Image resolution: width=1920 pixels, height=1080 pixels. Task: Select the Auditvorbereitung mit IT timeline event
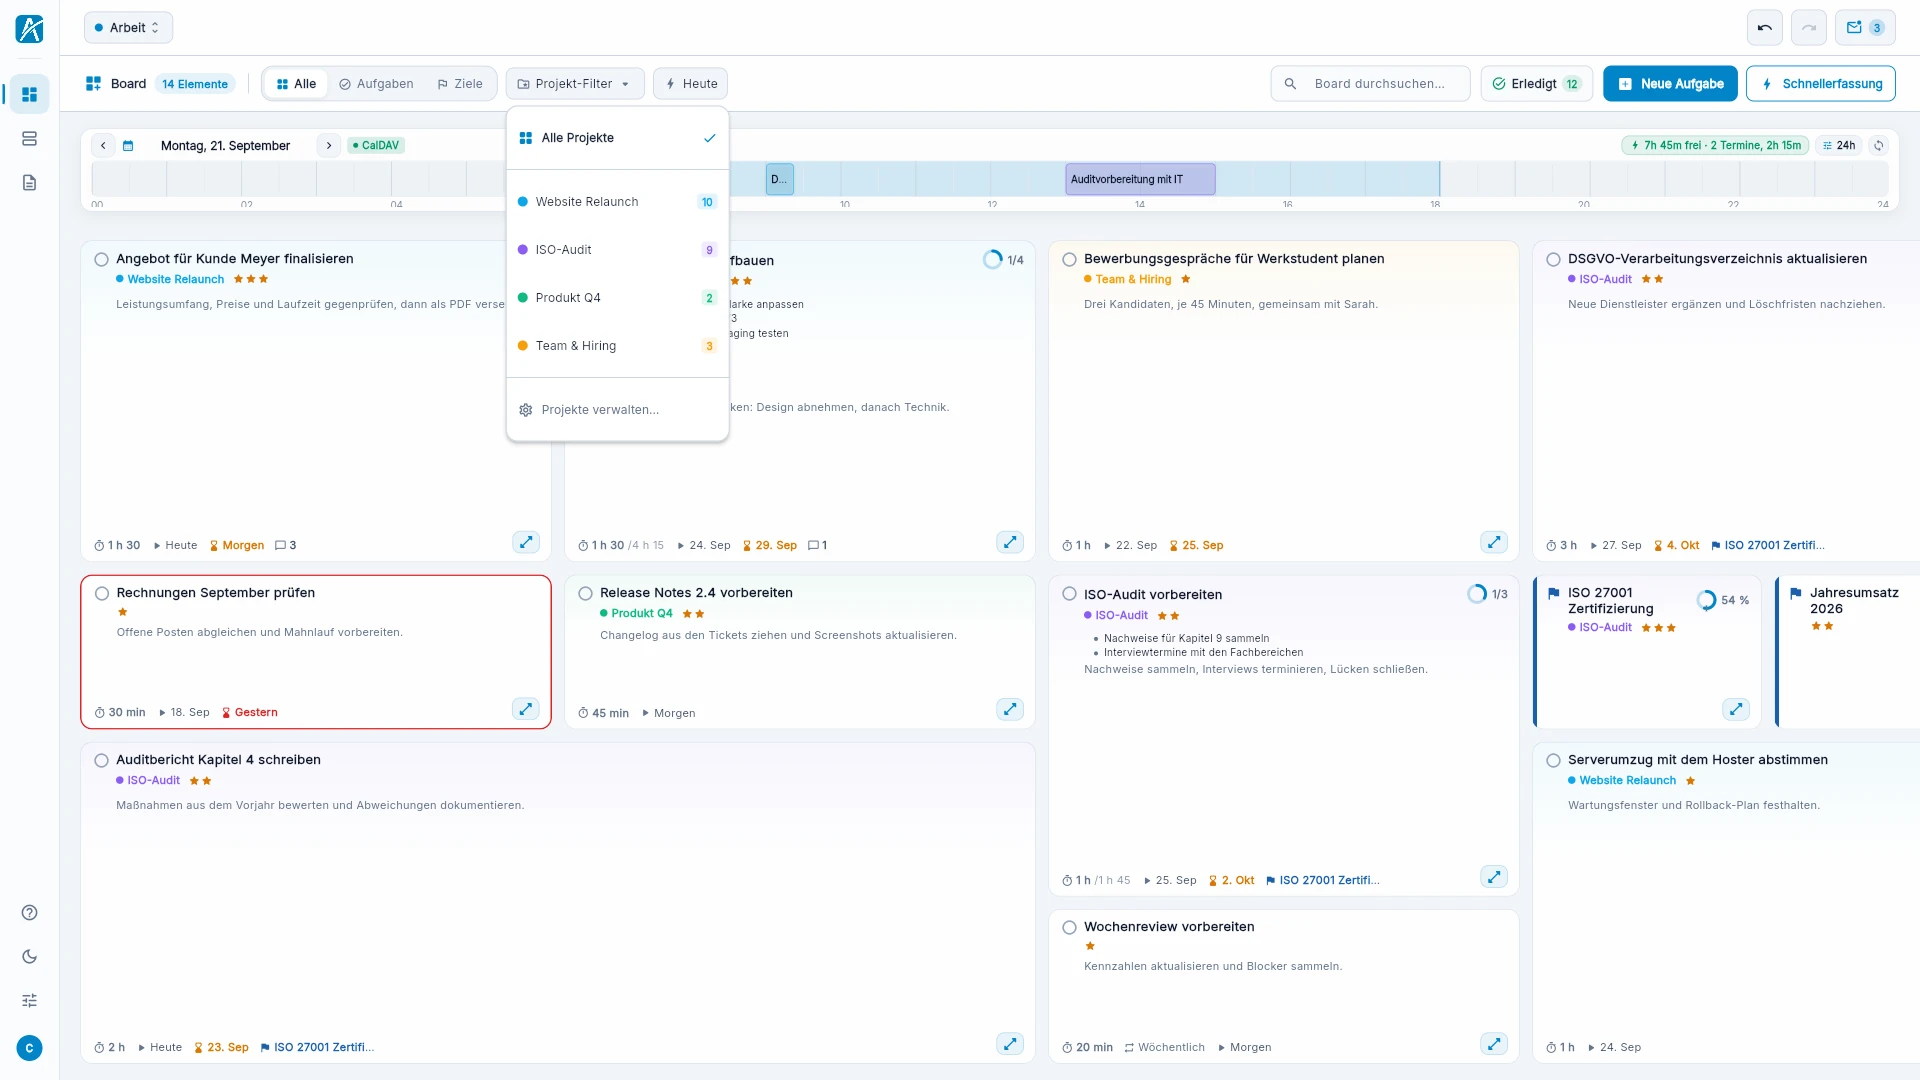(x=1140, y=179)
